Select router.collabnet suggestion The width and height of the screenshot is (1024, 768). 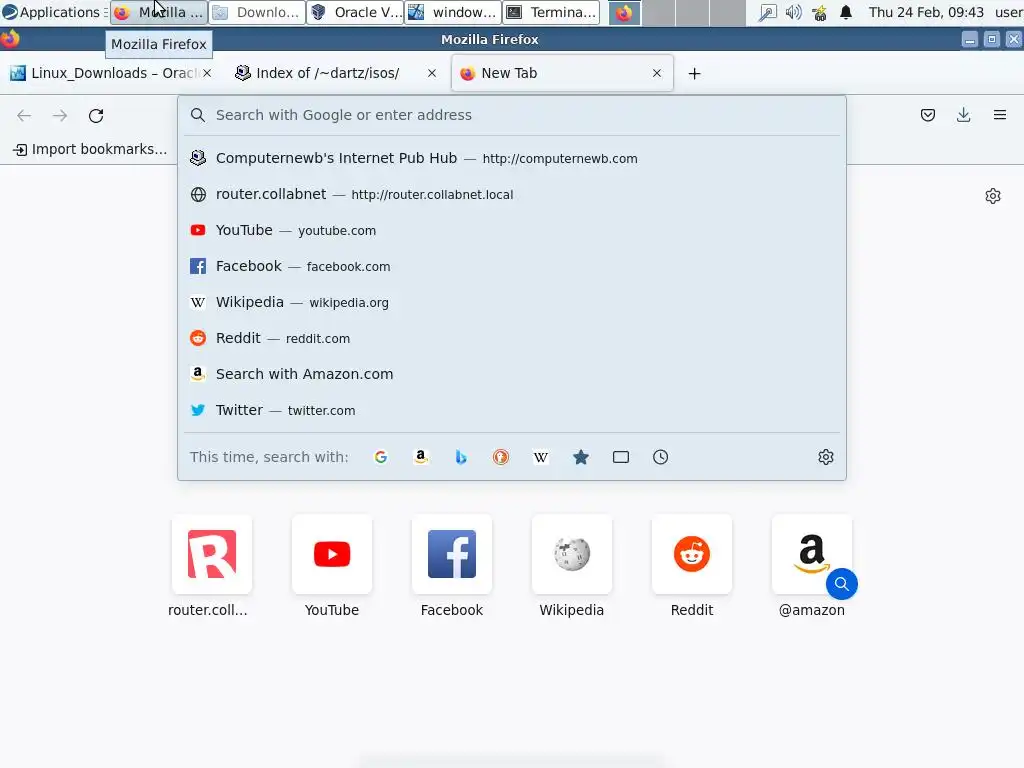512,194
